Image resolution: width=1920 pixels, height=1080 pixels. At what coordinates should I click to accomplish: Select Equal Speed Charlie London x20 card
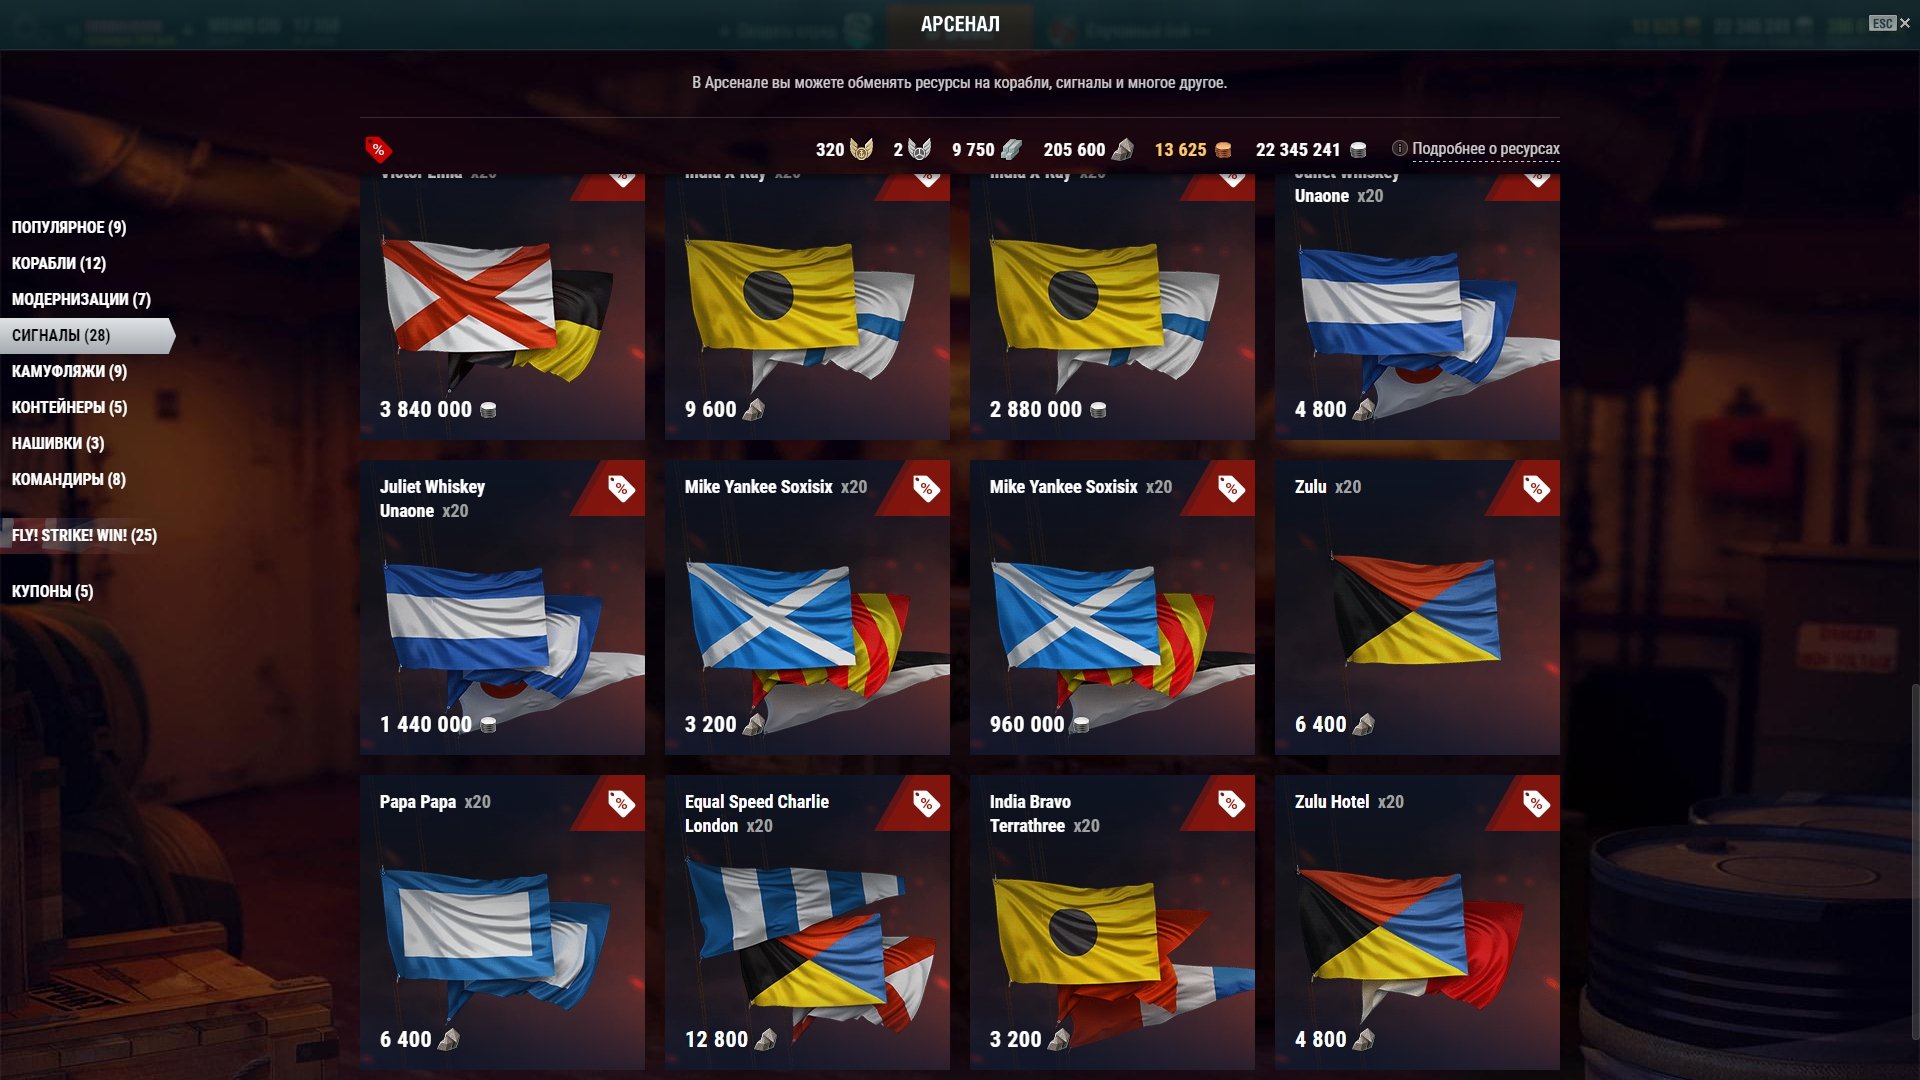[x=807, y=922]
